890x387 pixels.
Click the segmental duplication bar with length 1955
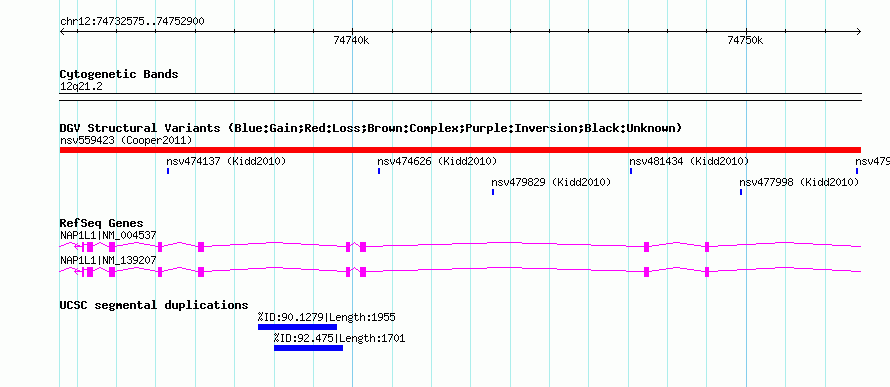(x=297, y=327)
